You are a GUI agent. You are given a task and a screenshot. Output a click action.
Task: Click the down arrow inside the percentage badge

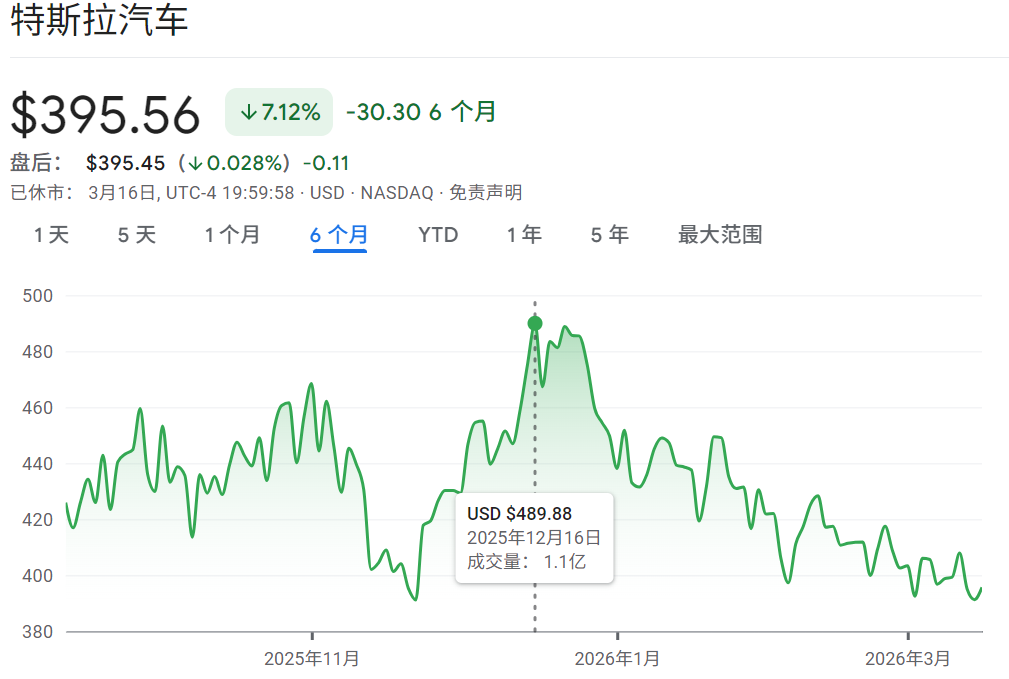pyautogui.click(x=247, y=112)
